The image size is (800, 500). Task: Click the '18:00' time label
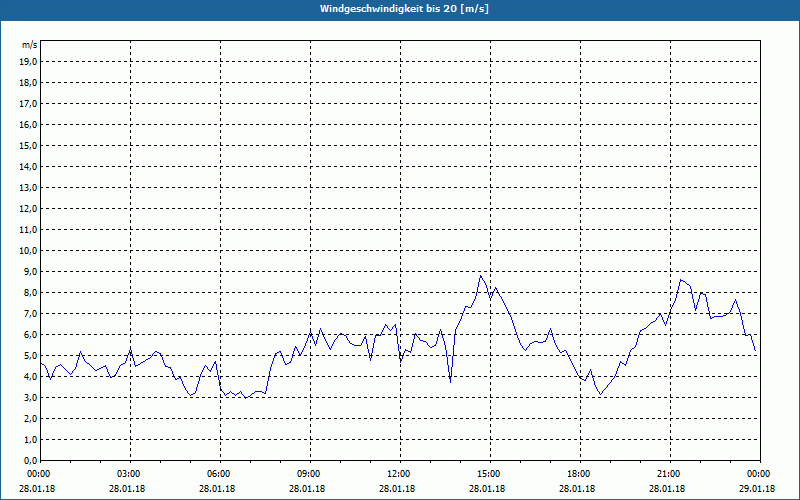[580, 474]
